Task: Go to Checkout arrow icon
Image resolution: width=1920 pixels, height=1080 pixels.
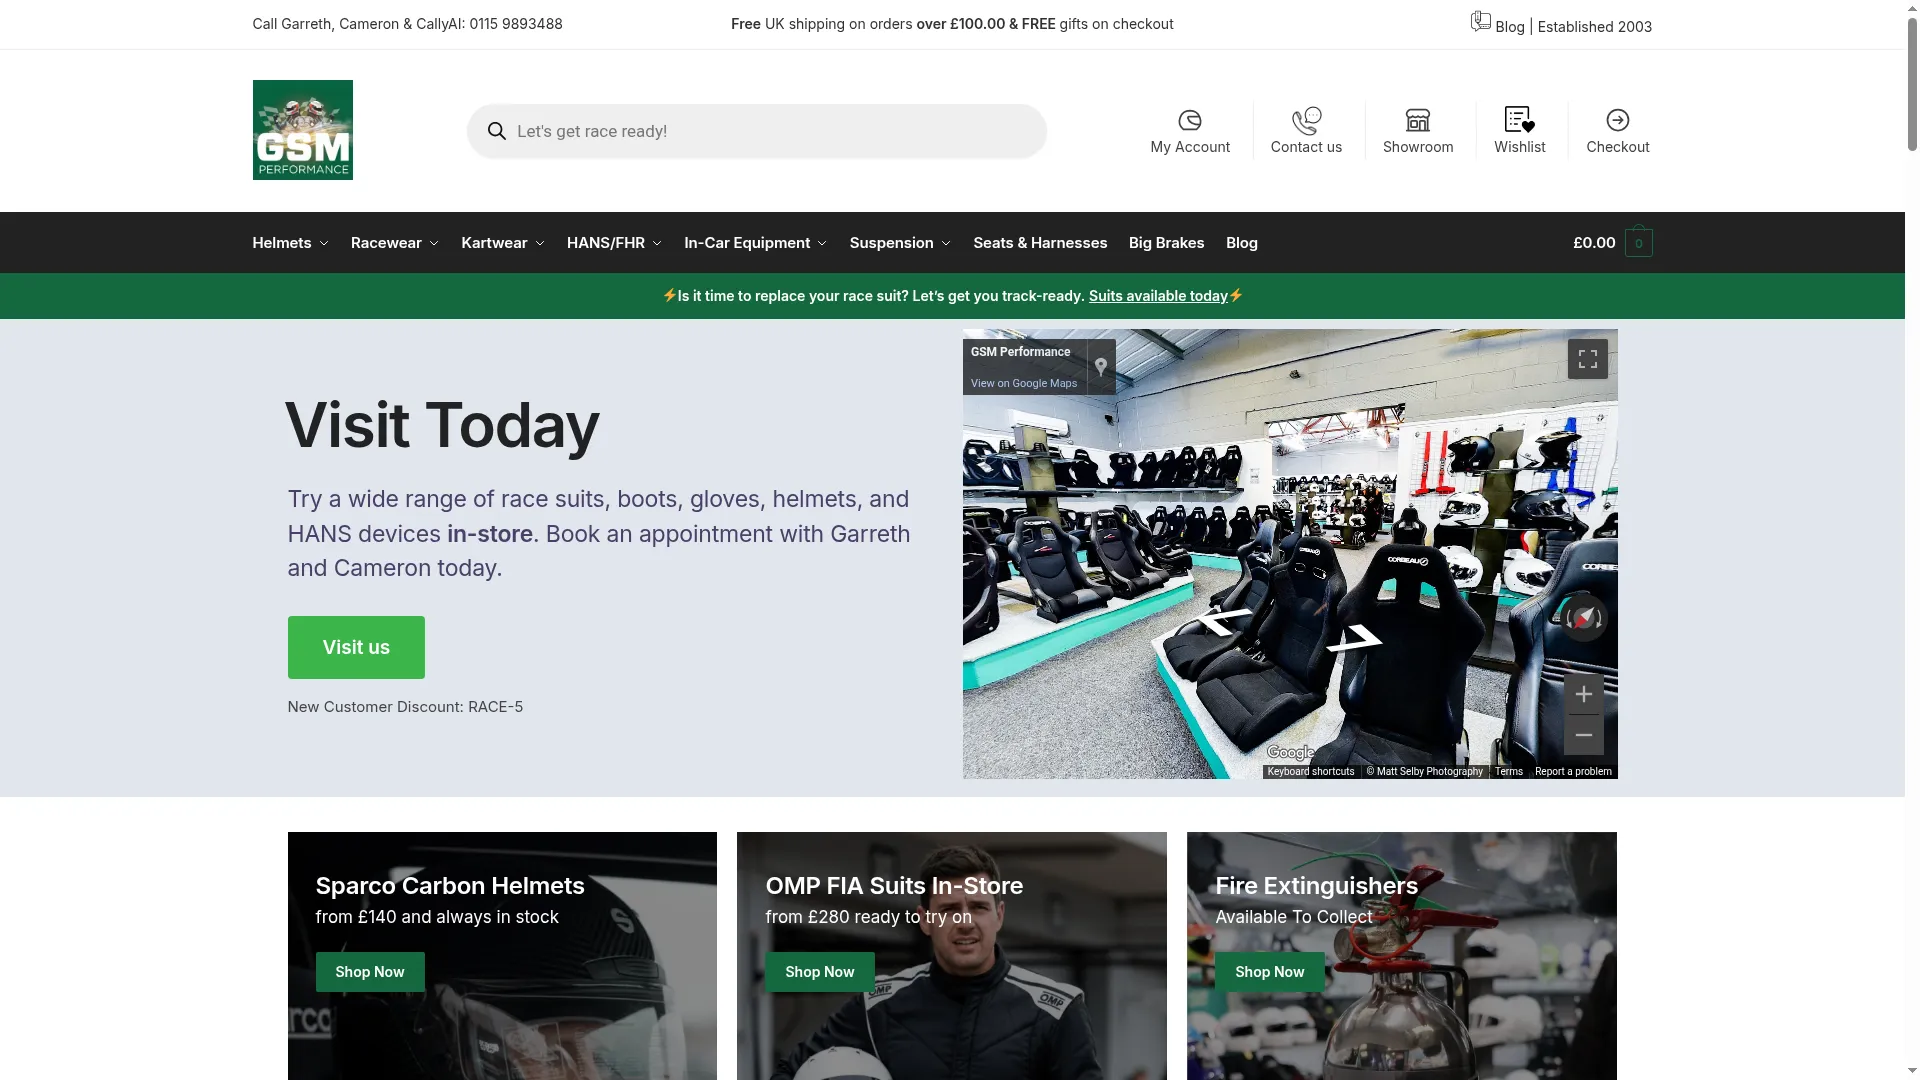Action: click(x=1617, y=120)
